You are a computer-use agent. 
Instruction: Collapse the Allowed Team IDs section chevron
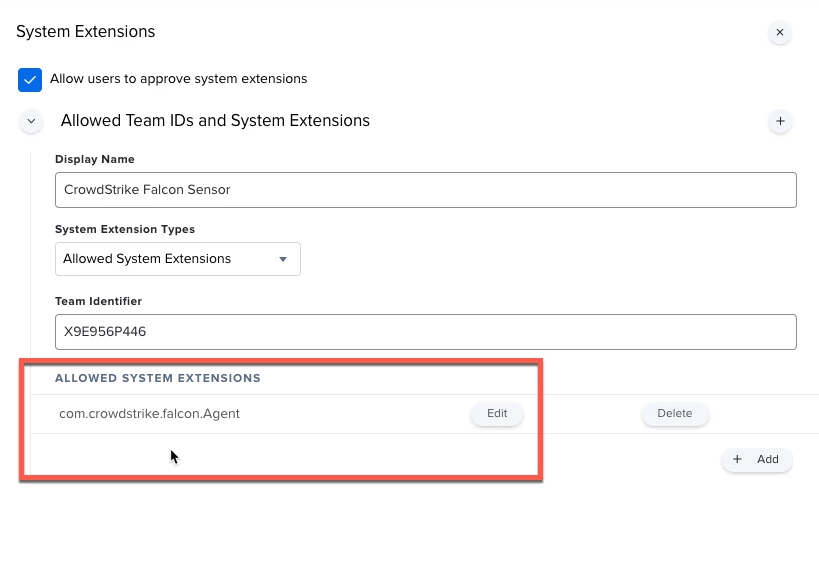pyautogui.click(x=31, y=121)
